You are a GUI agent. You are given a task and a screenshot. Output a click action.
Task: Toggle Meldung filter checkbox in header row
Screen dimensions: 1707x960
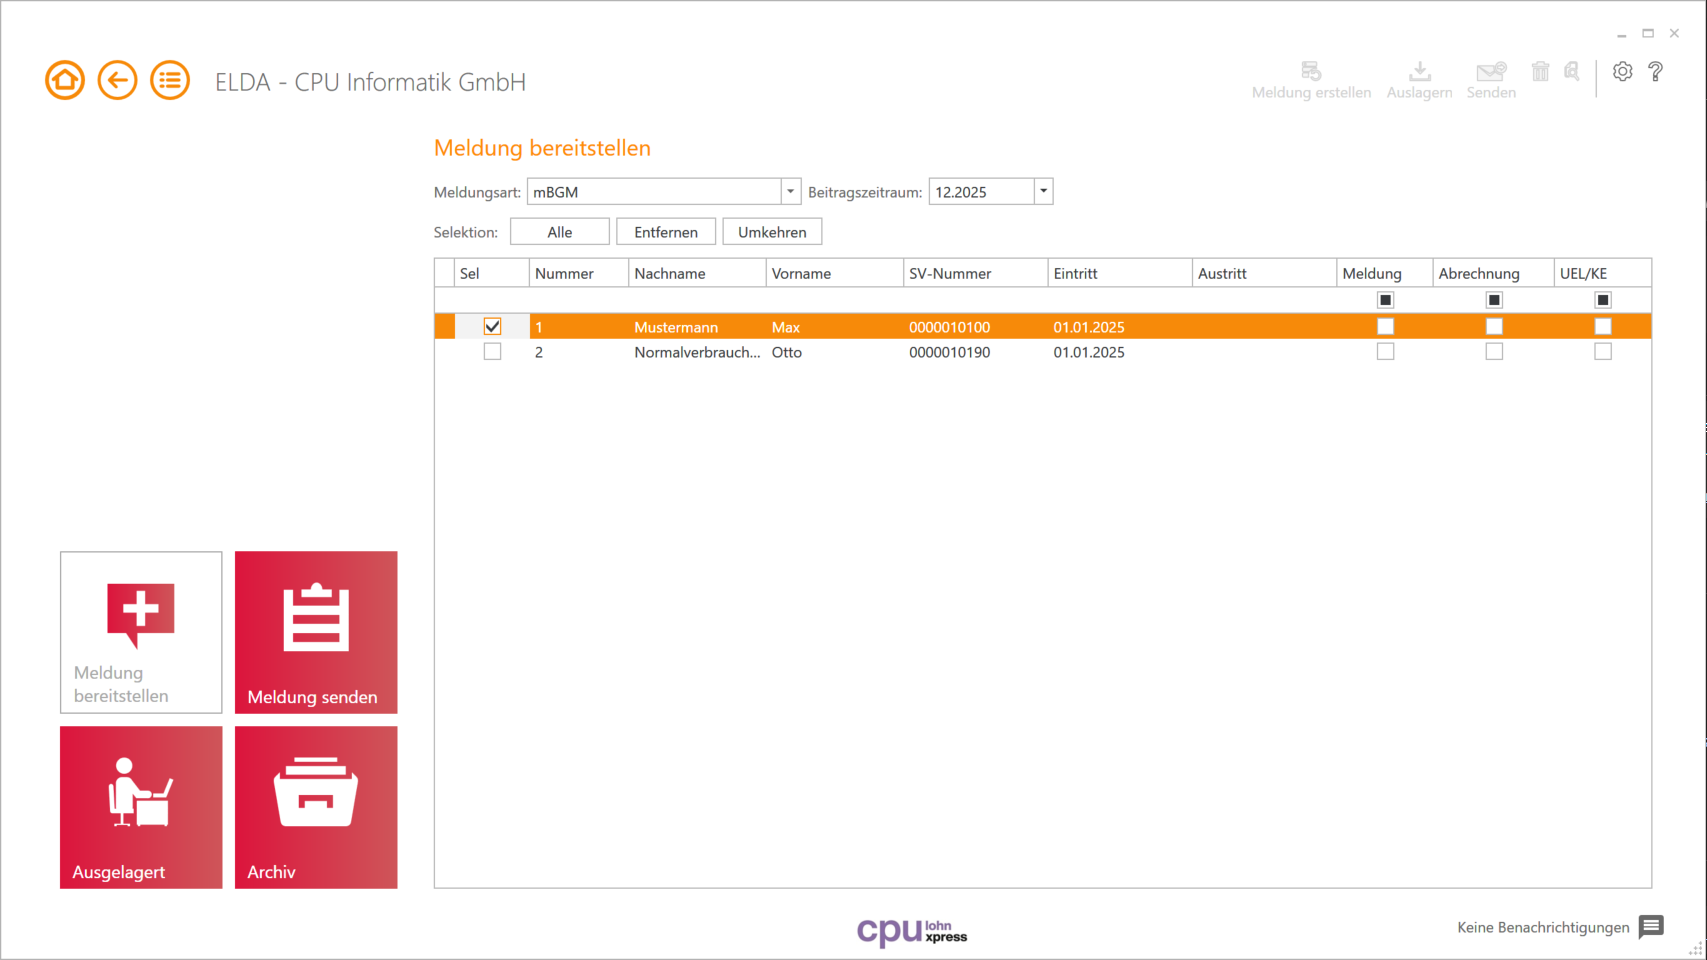point(1385,300)
